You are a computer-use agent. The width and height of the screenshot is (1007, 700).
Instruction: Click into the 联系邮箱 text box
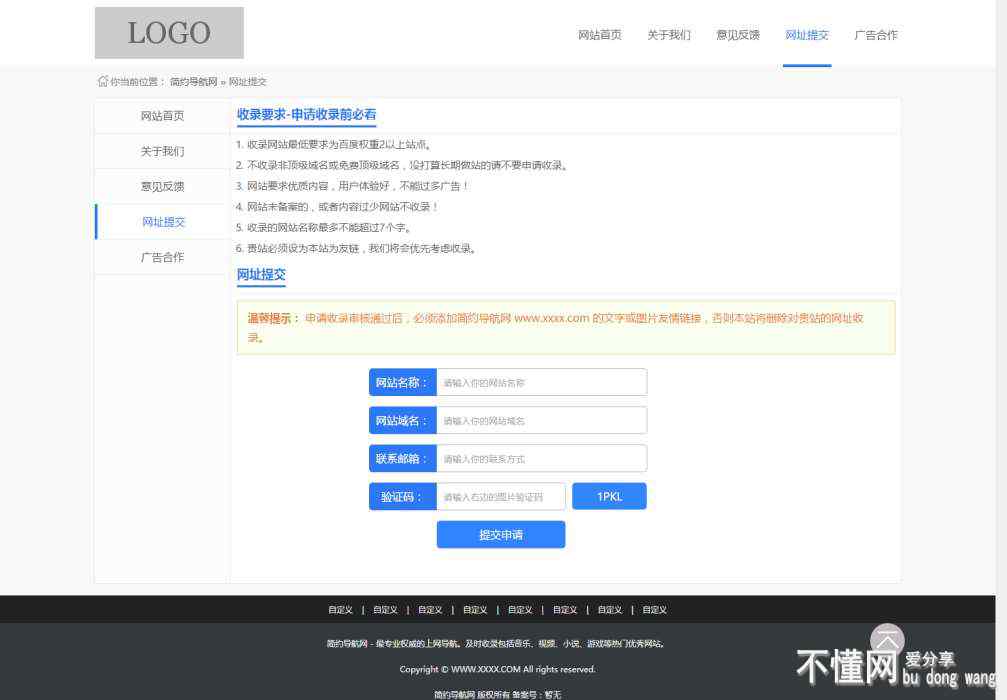(541, 459)
